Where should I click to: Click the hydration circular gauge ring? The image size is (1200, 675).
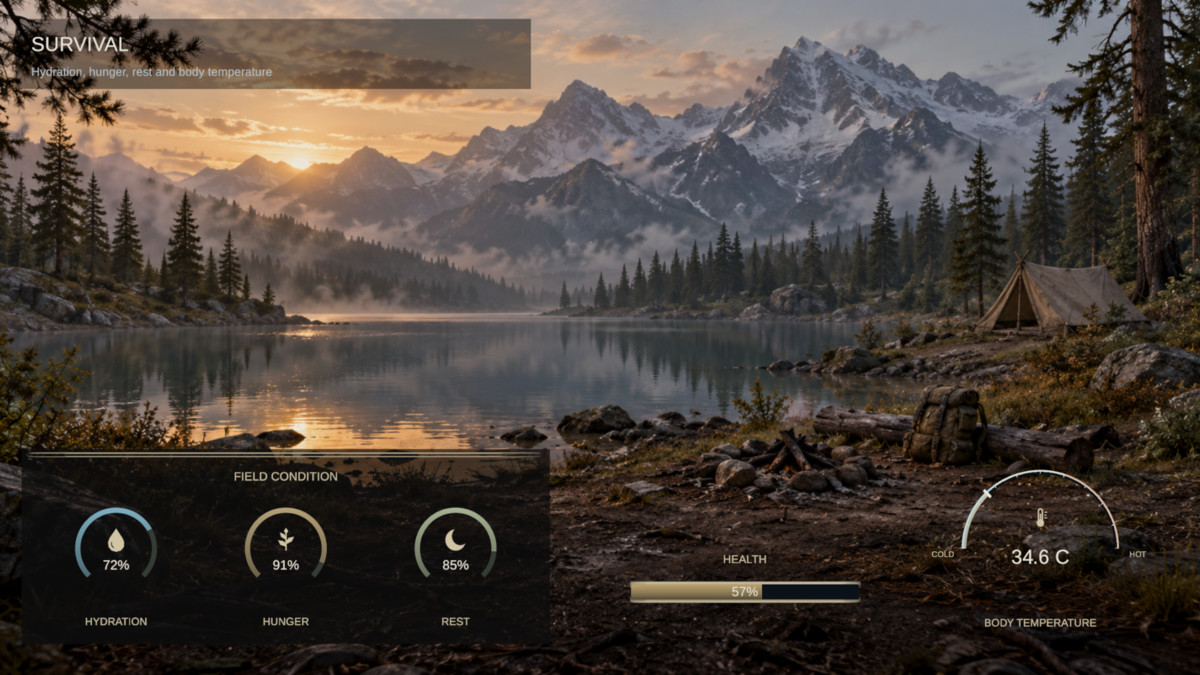[x=116, y=543]
